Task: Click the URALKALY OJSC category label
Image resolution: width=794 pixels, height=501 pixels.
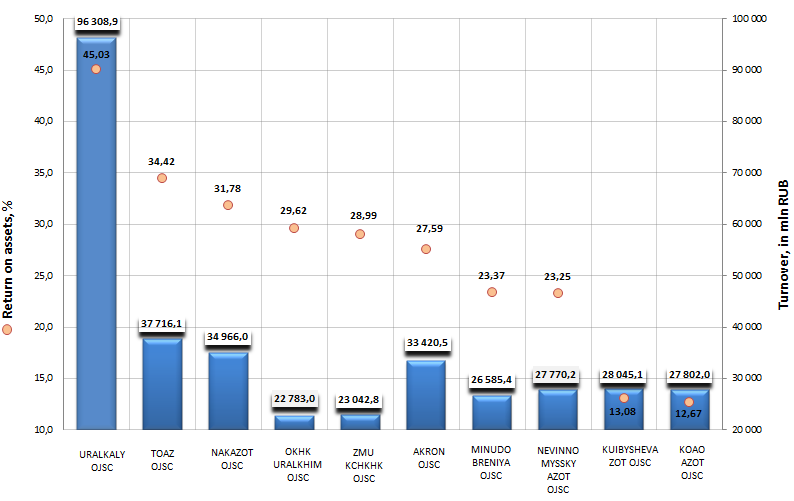Action: click(102, 461)
